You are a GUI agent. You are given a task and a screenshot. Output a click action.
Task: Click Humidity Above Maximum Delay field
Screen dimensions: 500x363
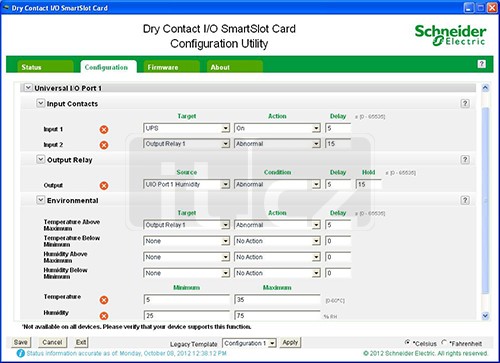pos(338,257)
